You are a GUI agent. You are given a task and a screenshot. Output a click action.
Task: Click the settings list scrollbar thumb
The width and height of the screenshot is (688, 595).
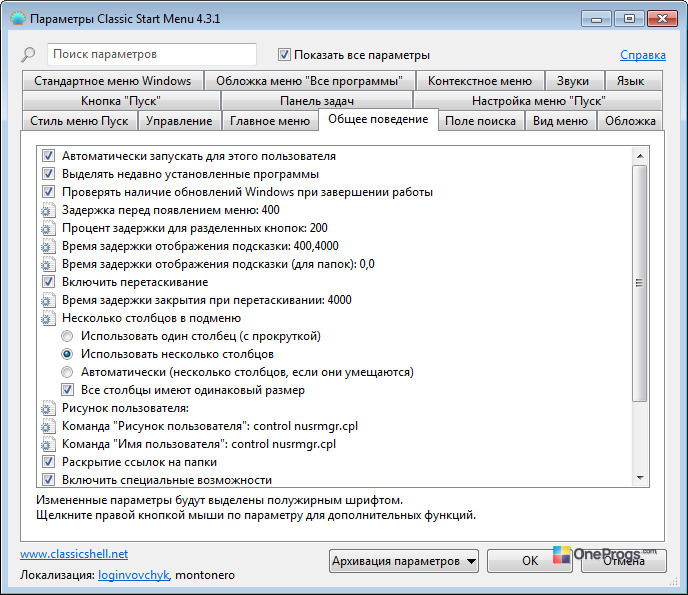coord(640,283)
